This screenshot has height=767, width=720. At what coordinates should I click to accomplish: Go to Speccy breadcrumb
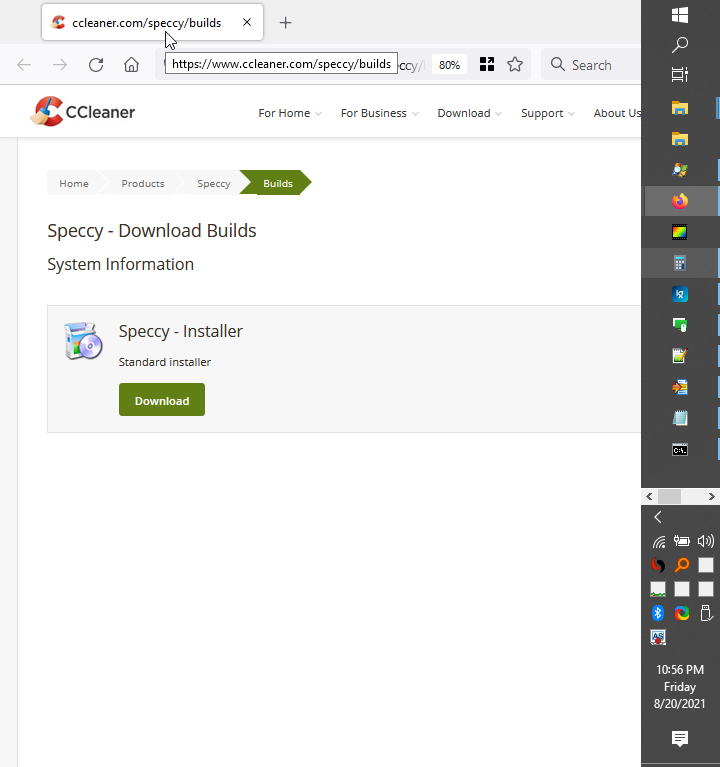pos(214,183)
